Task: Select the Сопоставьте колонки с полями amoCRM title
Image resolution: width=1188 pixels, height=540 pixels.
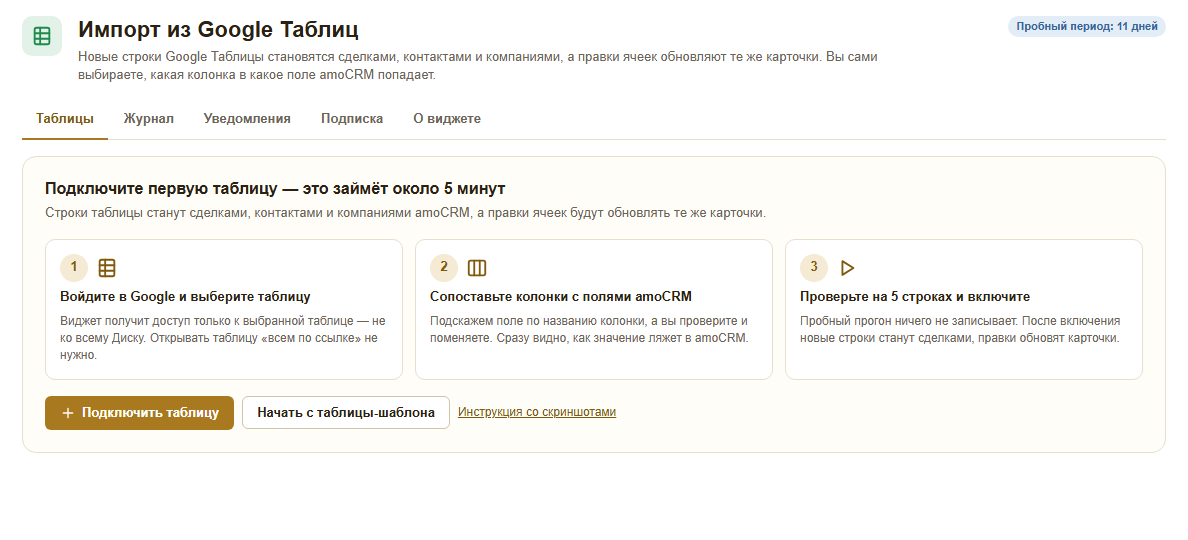Action: 561,296
